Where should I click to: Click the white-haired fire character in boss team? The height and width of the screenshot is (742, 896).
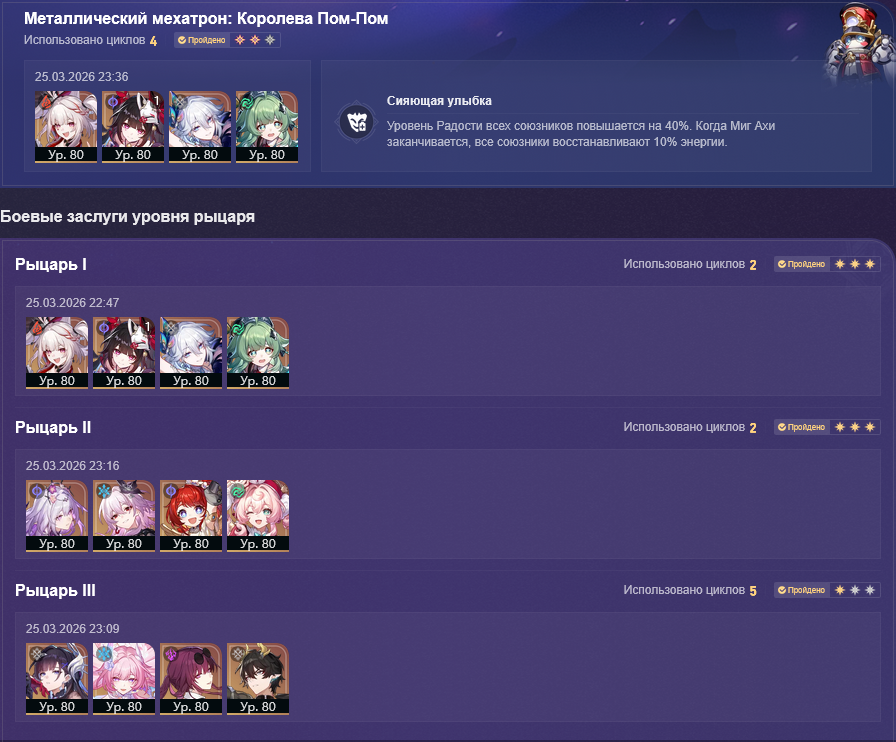66,127
